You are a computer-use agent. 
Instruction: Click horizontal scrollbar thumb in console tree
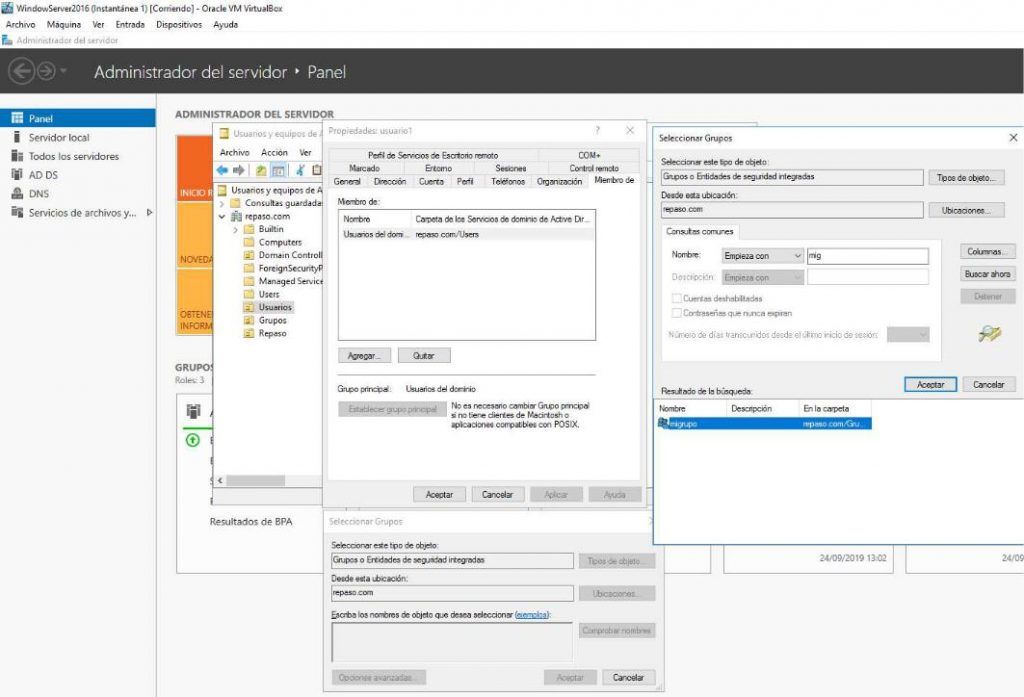pyautogui.click(x=255, y=481)
